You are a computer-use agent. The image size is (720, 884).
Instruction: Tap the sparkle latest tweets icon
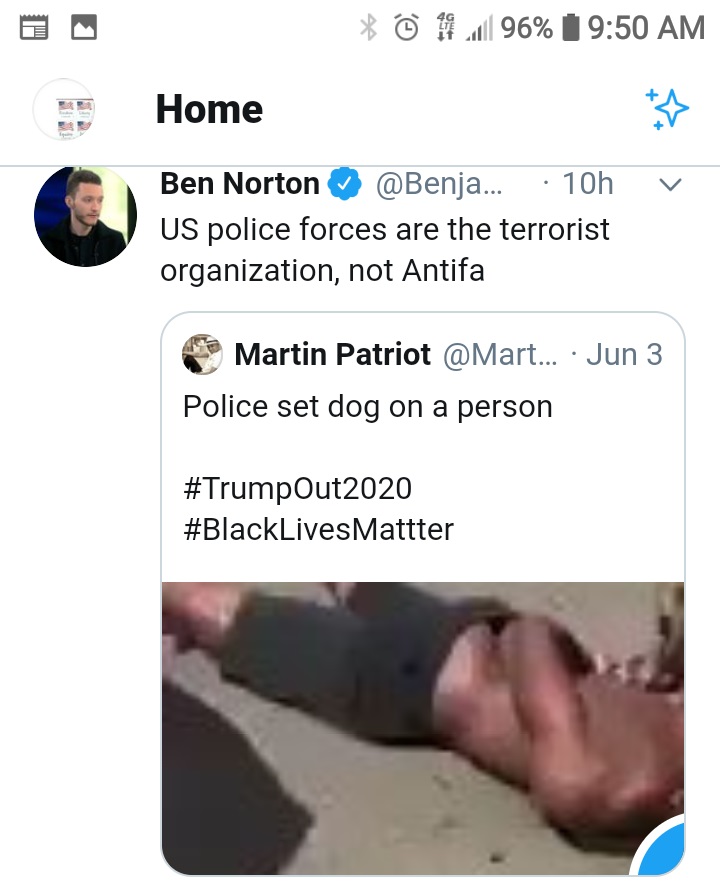tap(666, 108)
